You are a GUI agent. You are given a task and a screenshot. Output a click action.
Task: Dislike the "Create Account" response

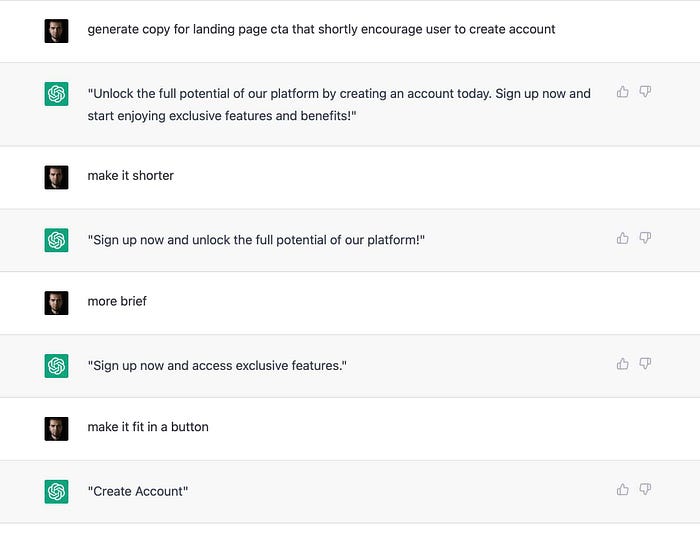coord(645,490)
